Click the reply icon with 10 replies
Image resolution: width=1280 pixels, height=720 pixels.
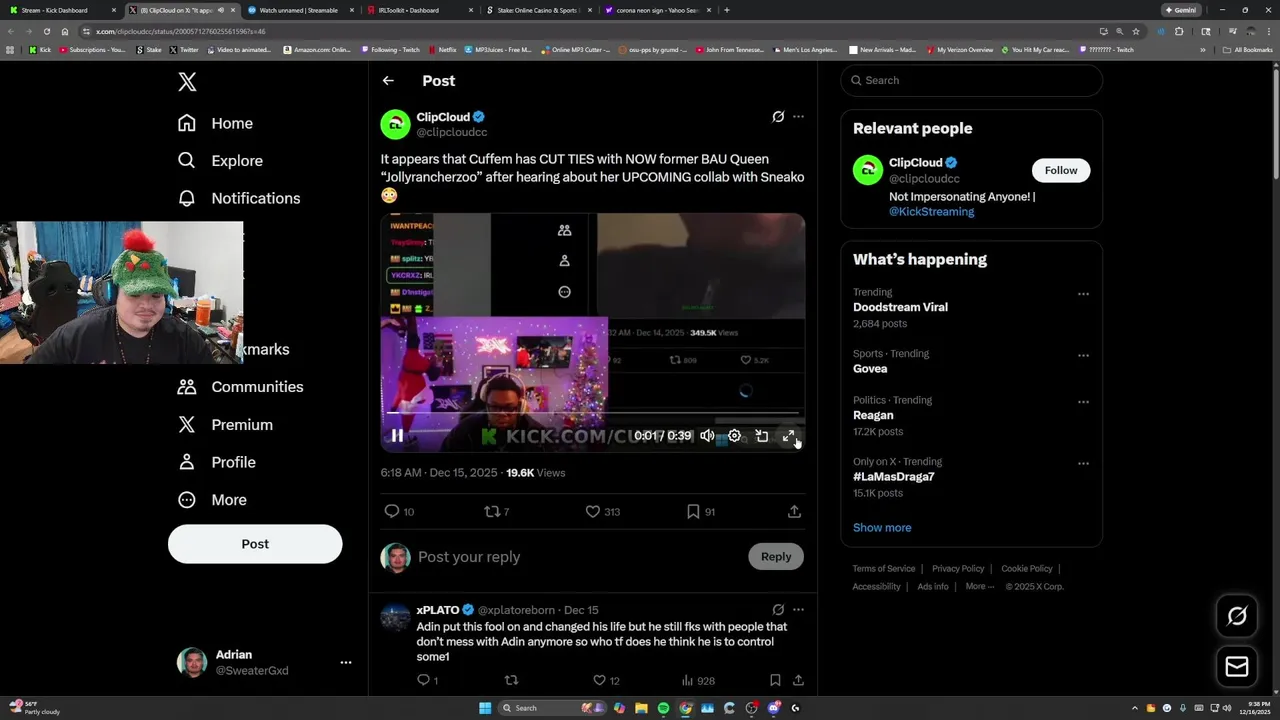pos(399,511)
